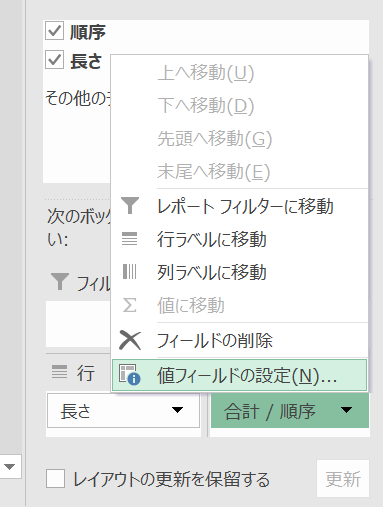This screenshot has width=383, height=507.
Task: Uncheck the 順序 field checkbox
Action: [x=54, y=31]
